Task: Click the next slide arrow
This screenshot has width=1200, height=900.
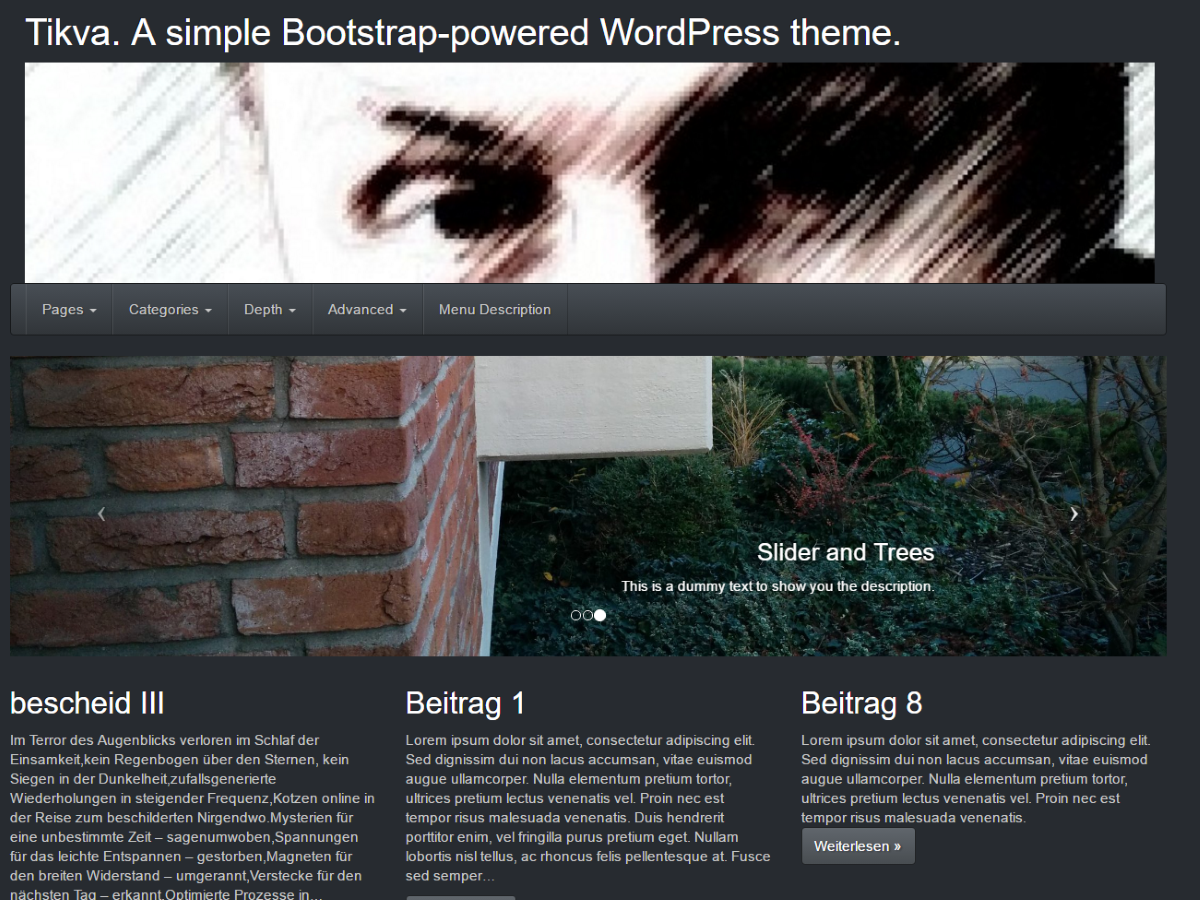Action: tap(1074, 513)
